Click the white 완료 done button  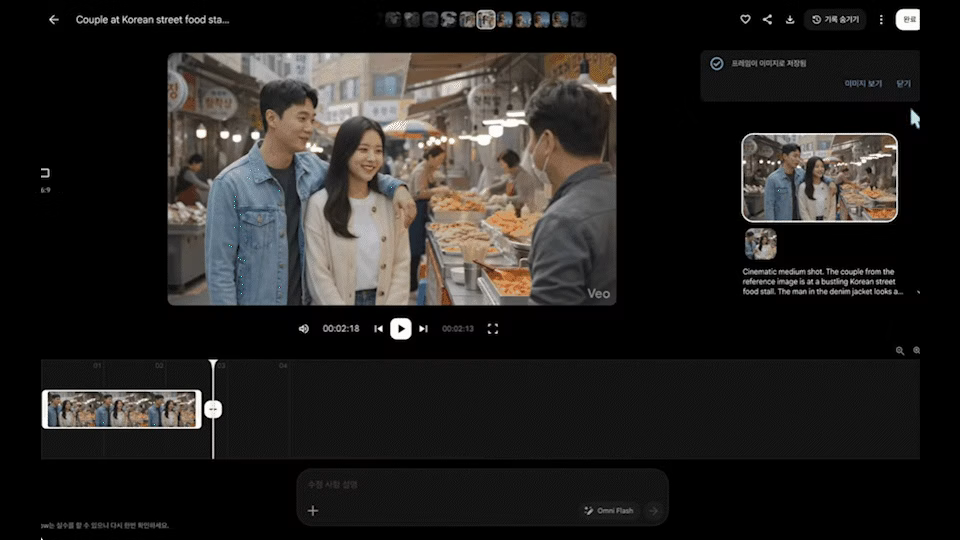pos(909,20)
